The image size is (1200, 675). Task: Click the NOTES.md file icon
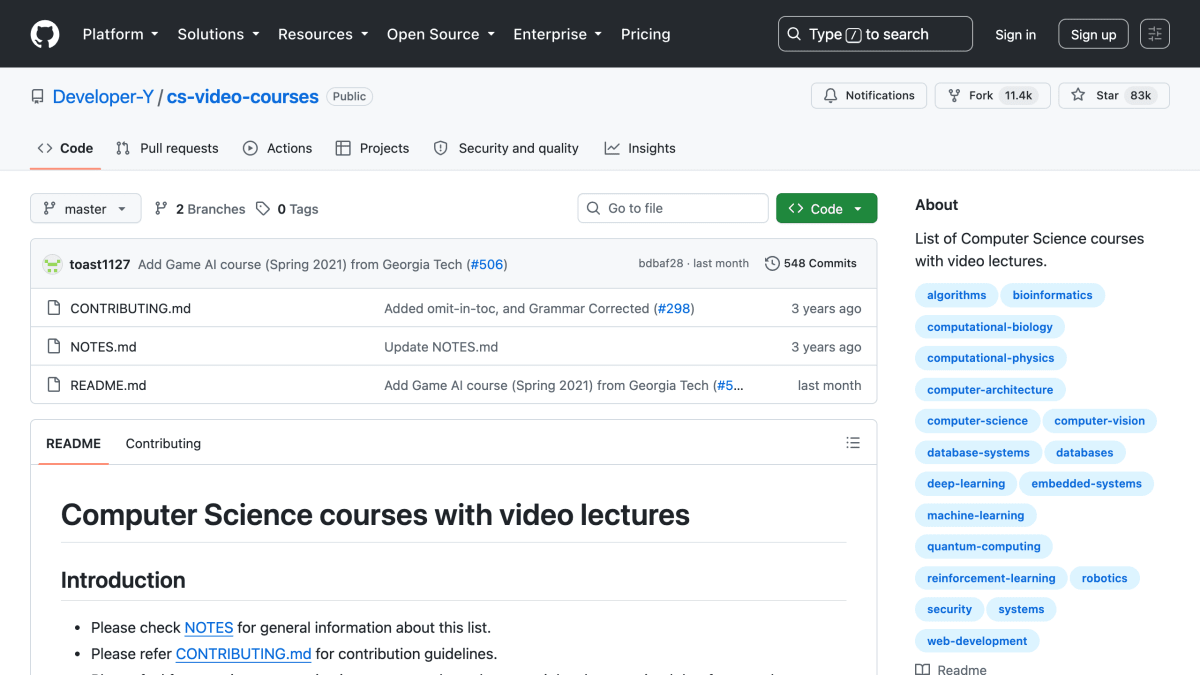pos(54,347)
